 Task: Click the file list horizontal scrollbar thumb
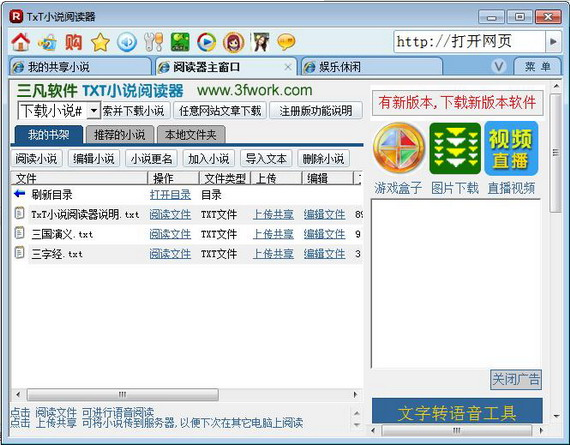(x=123, y=394)
